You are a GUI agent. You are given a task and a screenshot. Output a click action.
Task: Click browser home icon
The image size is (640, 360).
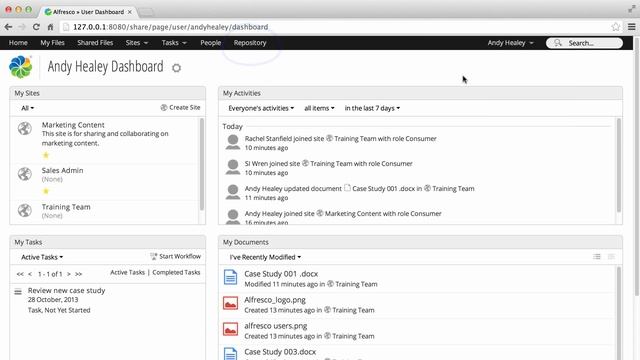point(50,27)
